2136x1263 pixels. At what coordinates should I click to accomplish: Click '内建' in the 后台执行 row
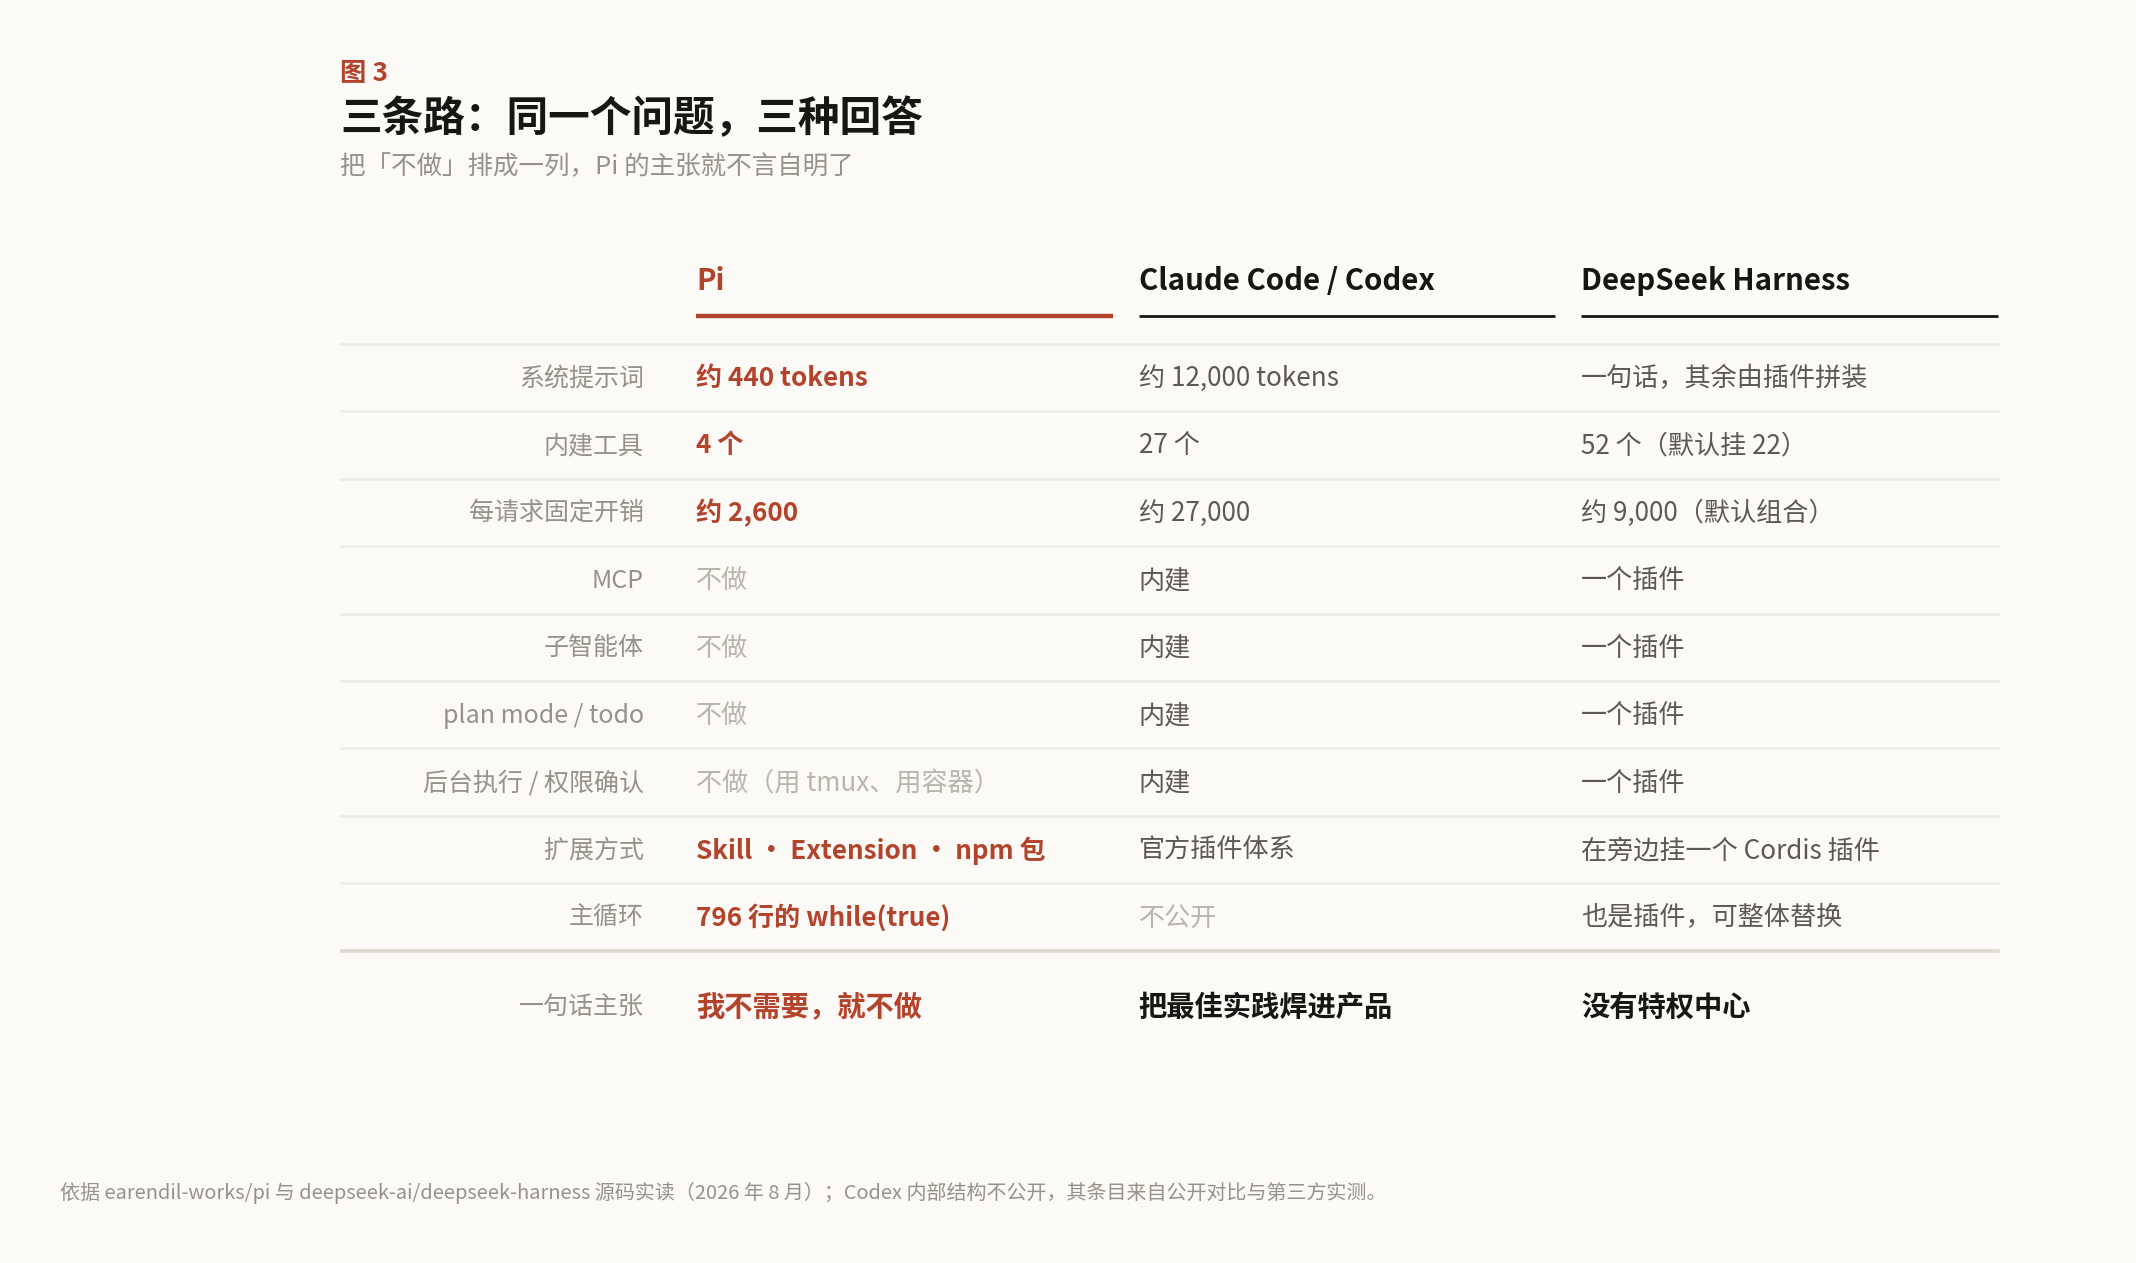pos(1165,782)
